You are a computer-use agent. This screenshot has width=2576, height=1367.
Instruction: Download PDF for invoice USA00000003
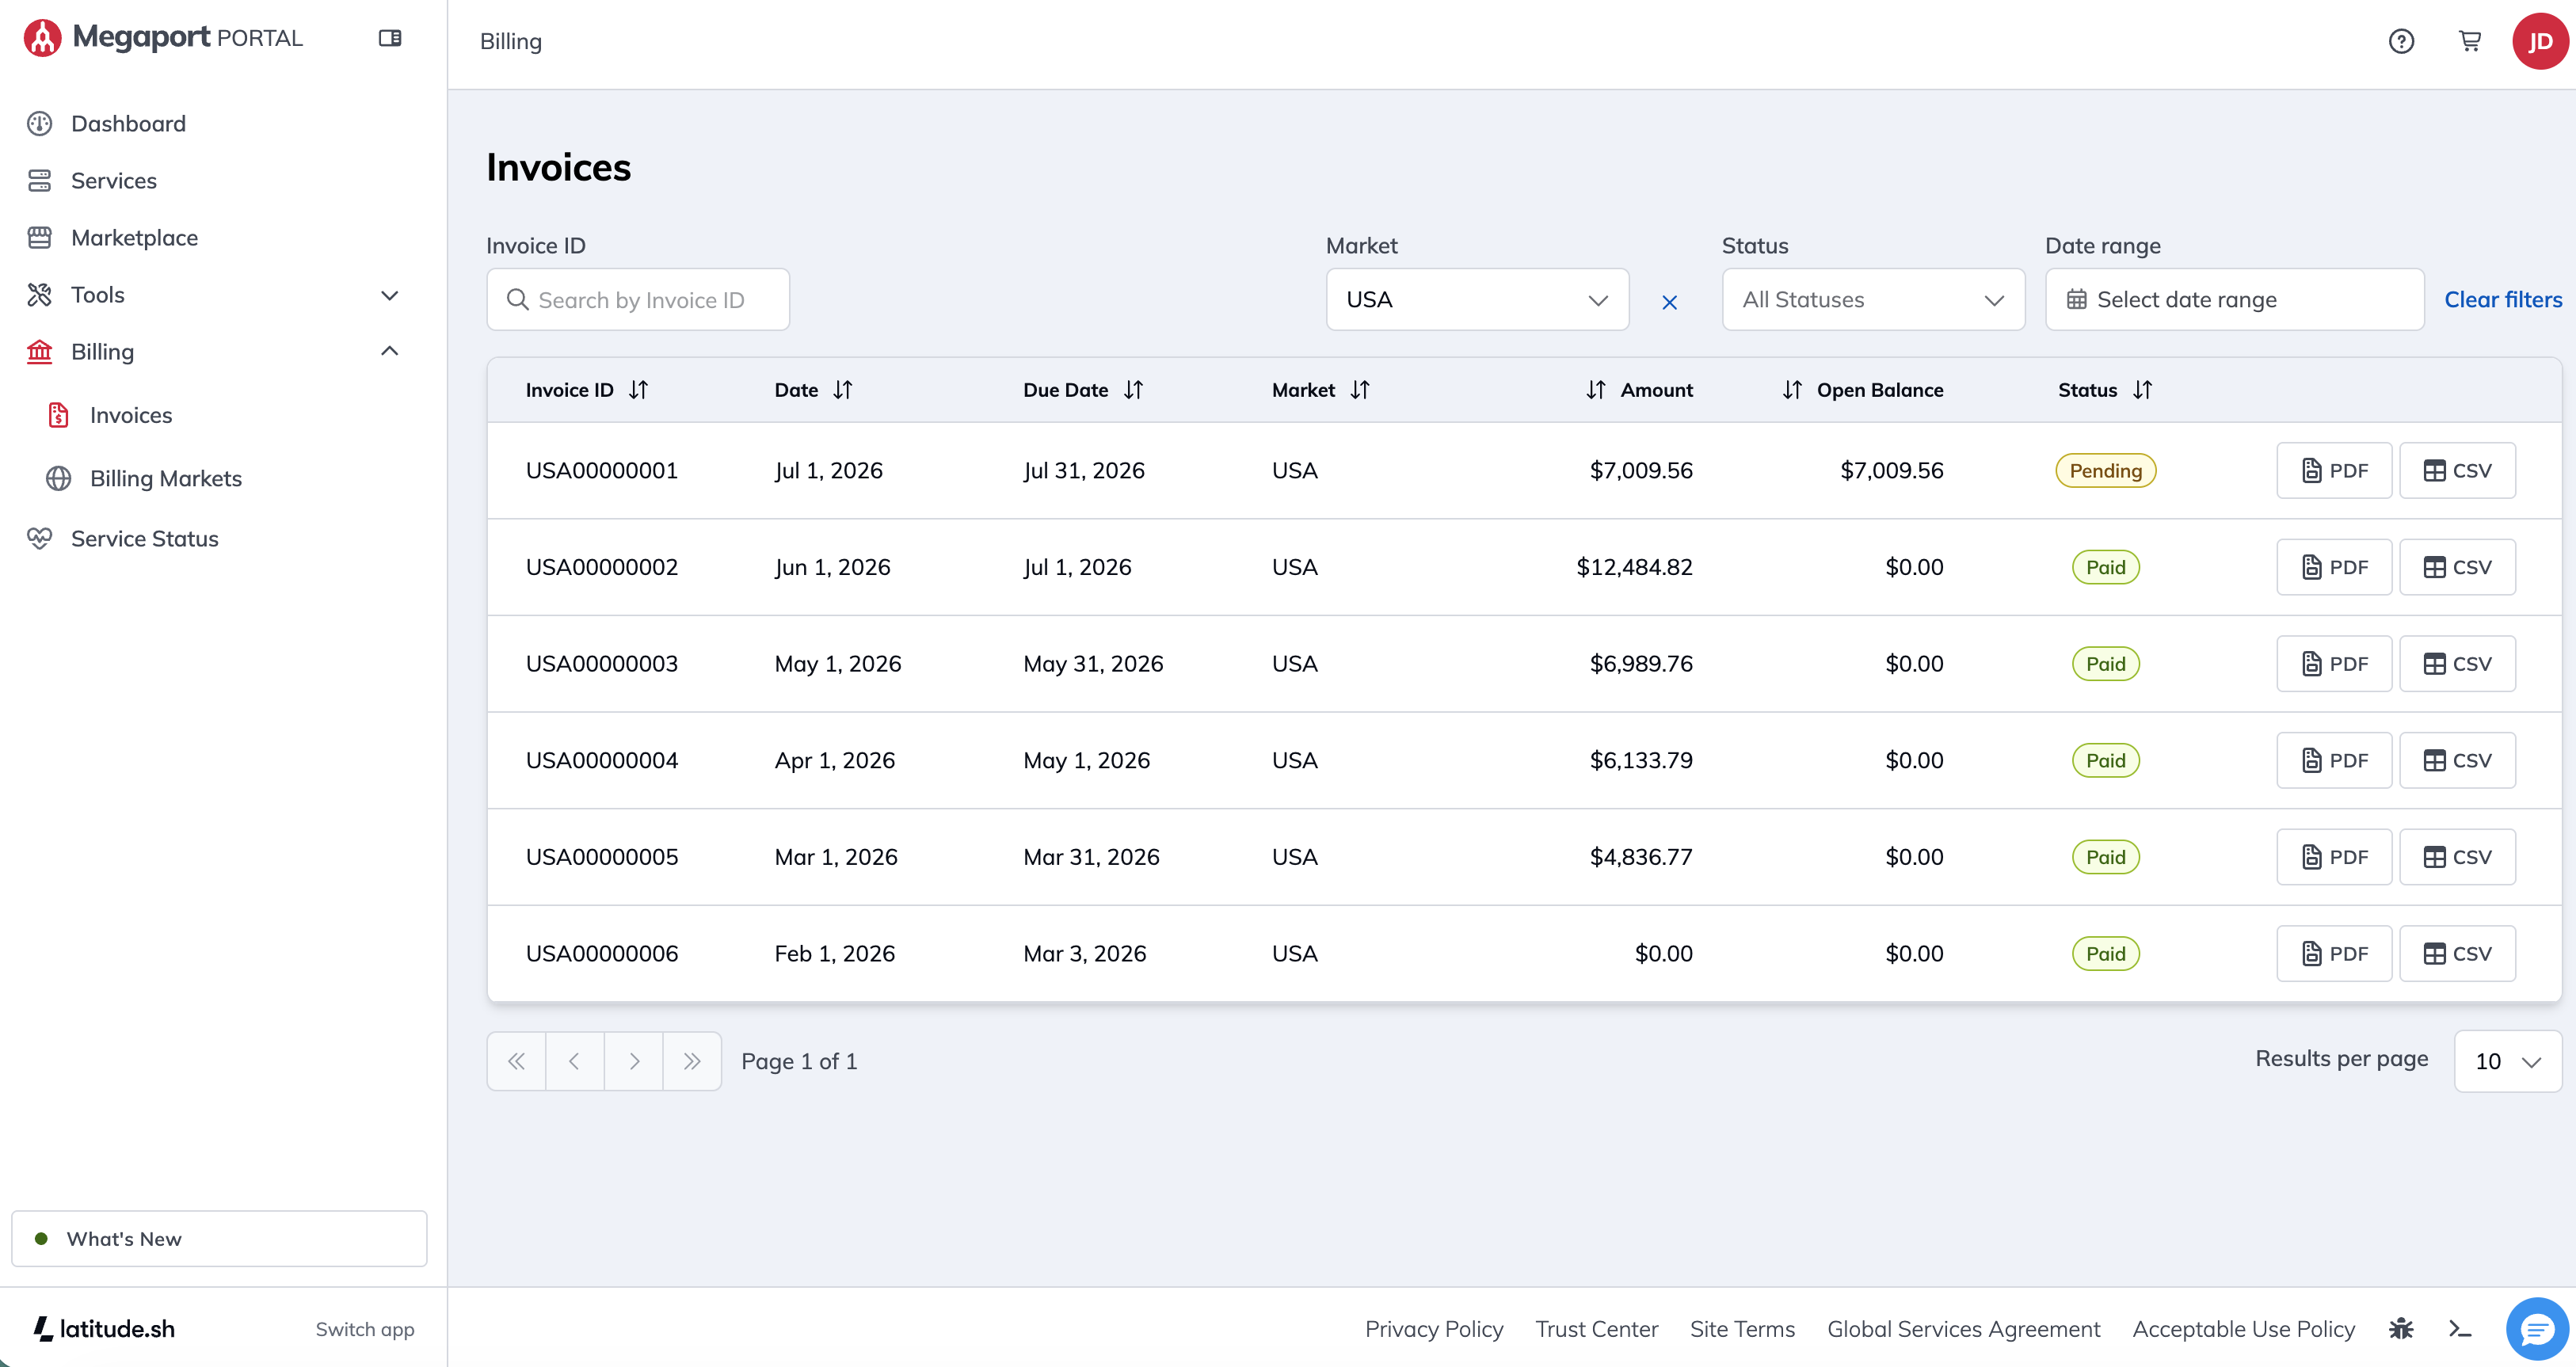pos(2334,664)
